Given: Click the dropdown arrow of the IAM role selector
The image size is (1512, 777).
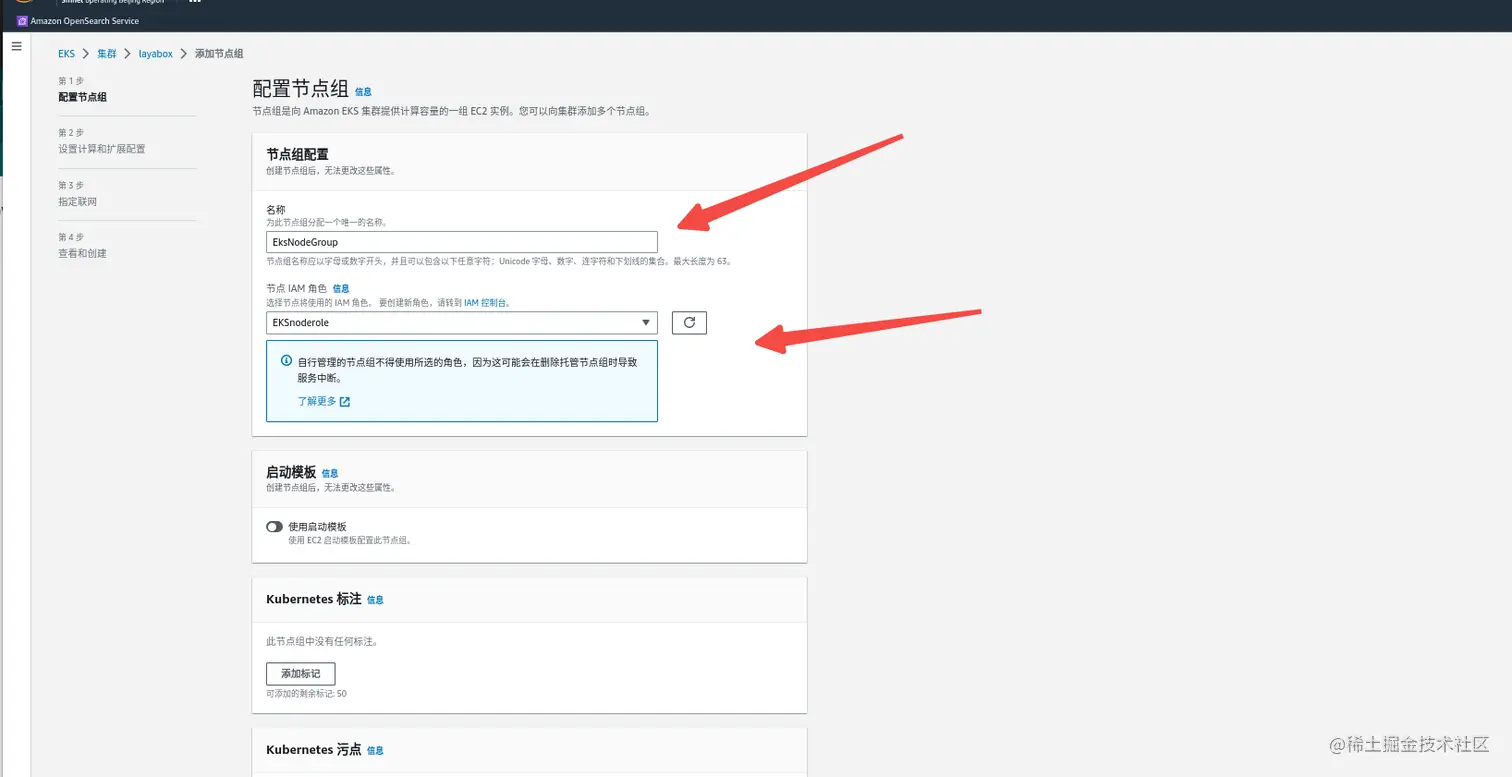Looking at the screenshot, I should (x=646, y=322).
